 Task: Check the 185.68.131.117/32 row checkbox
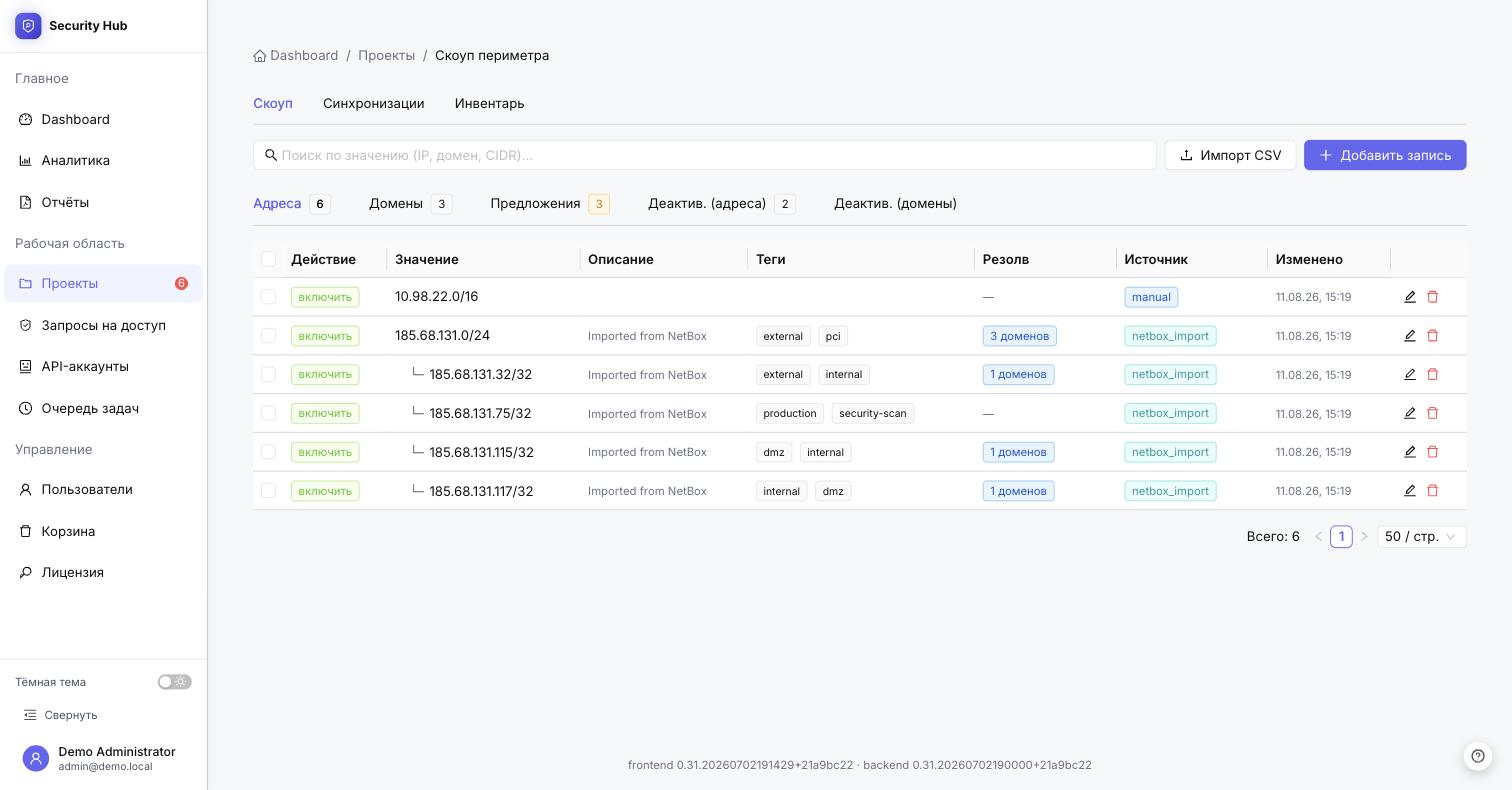coord(268,491)
